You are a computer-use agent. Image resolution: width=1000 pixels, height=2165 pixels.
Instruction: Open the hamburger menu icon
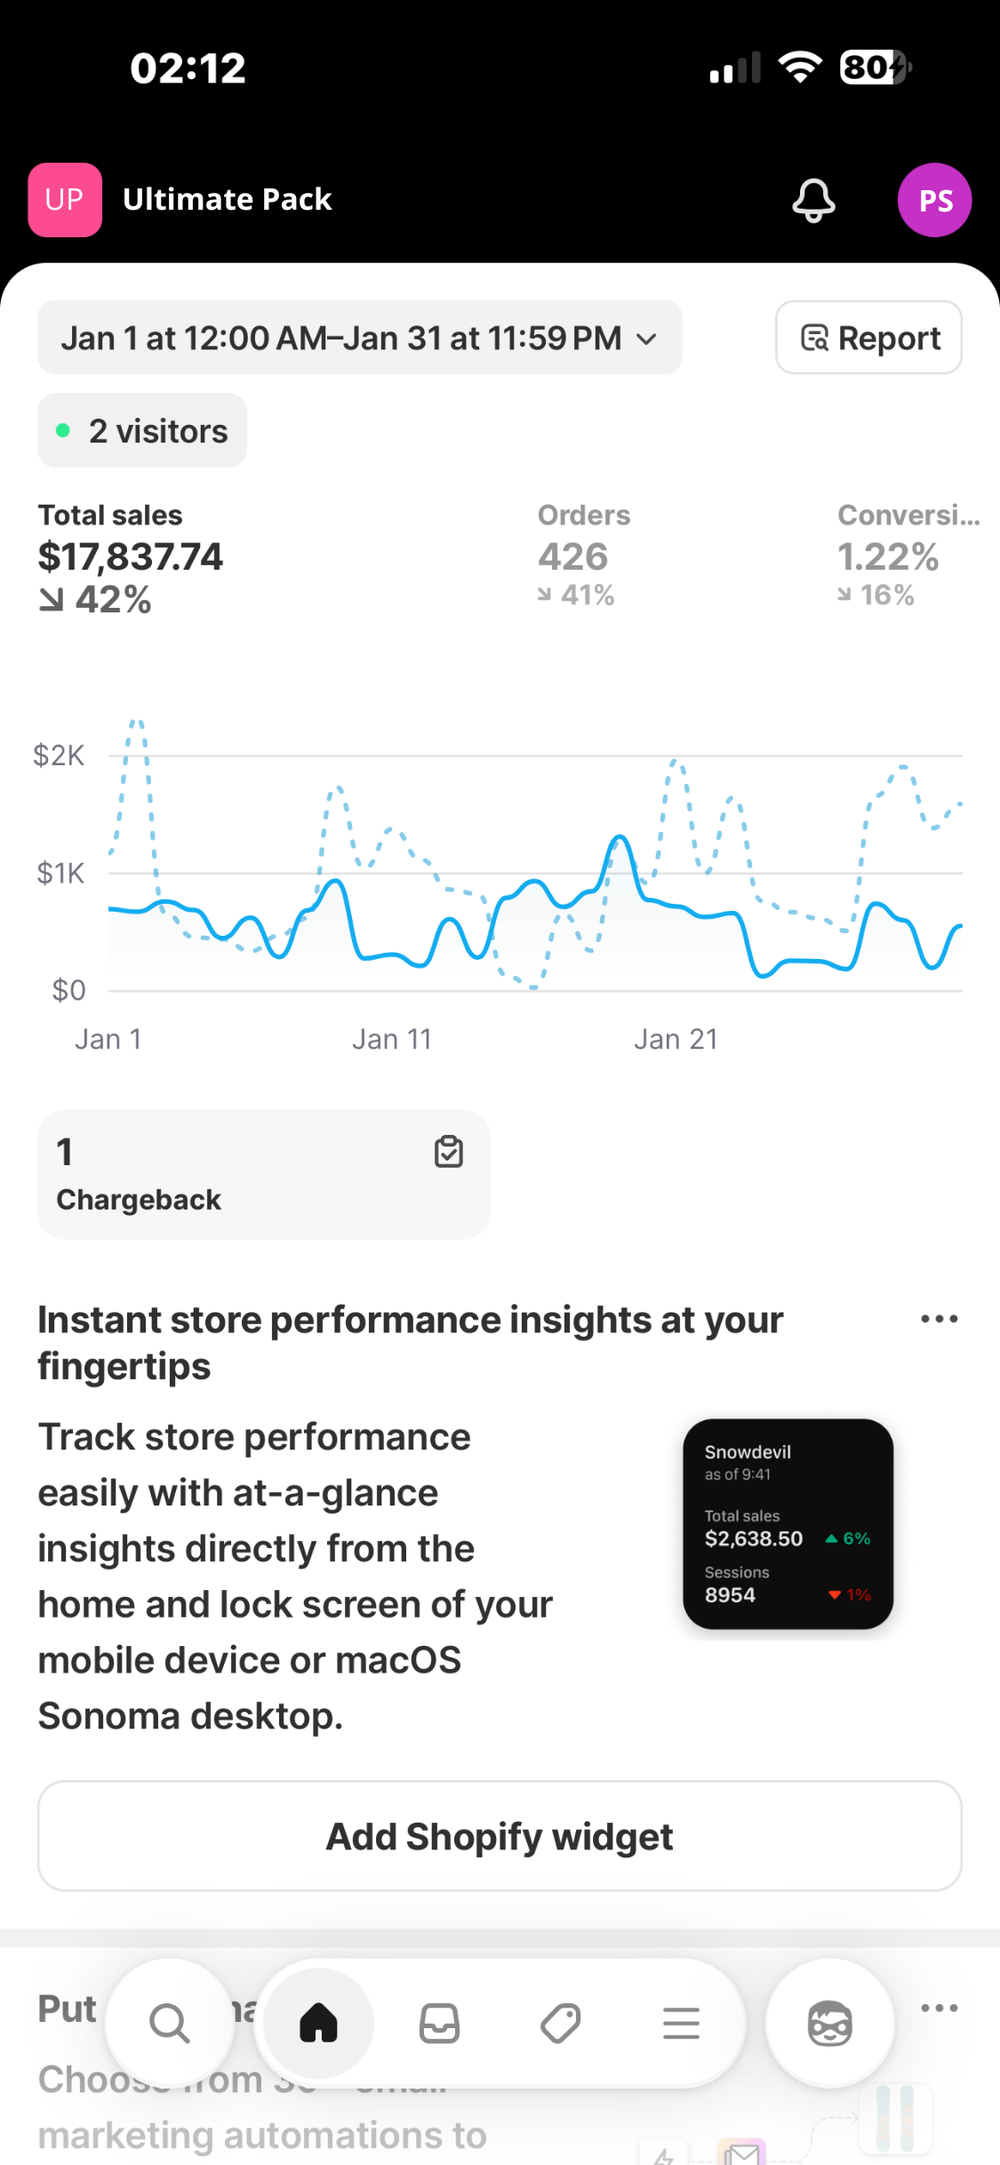tap(681, 2023)
